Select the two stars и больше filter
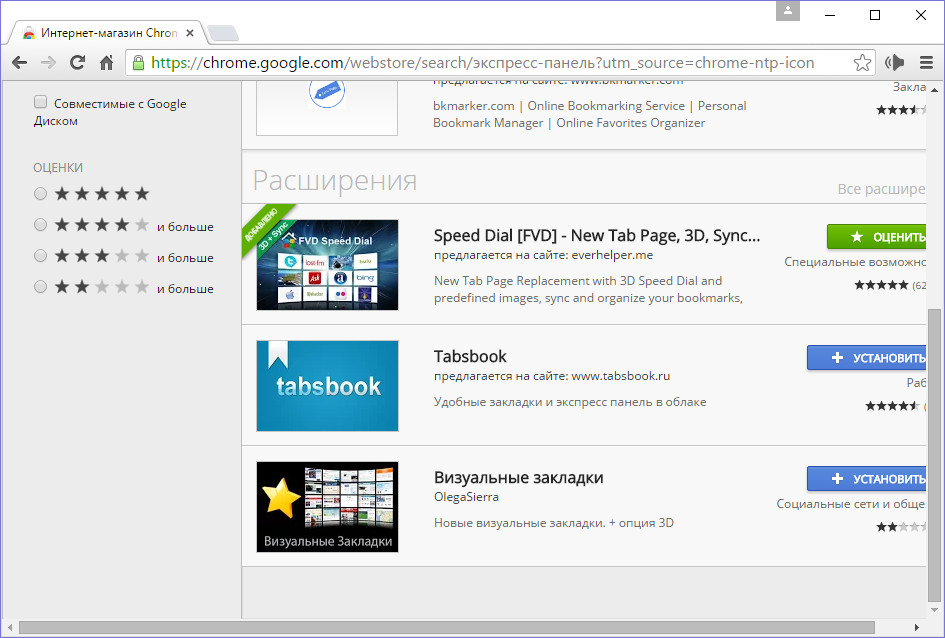Screen dimensions: 945x638 pos(40,286)
